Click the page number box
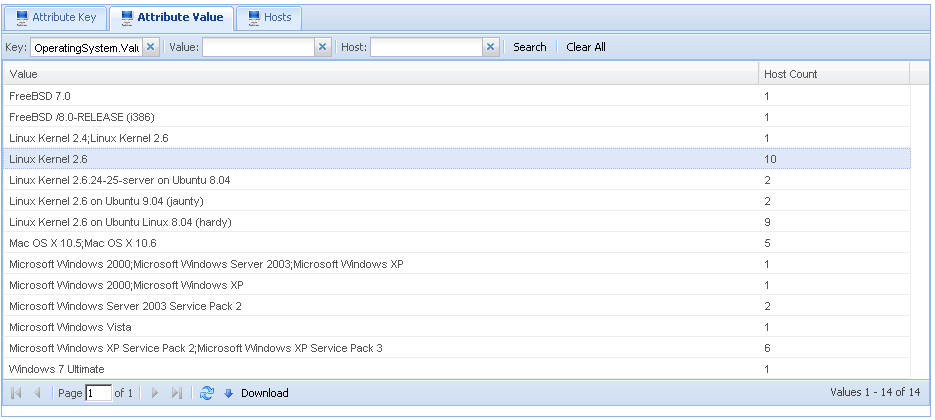This screenshot has height=420, width=935. click(x=98, y=393)
